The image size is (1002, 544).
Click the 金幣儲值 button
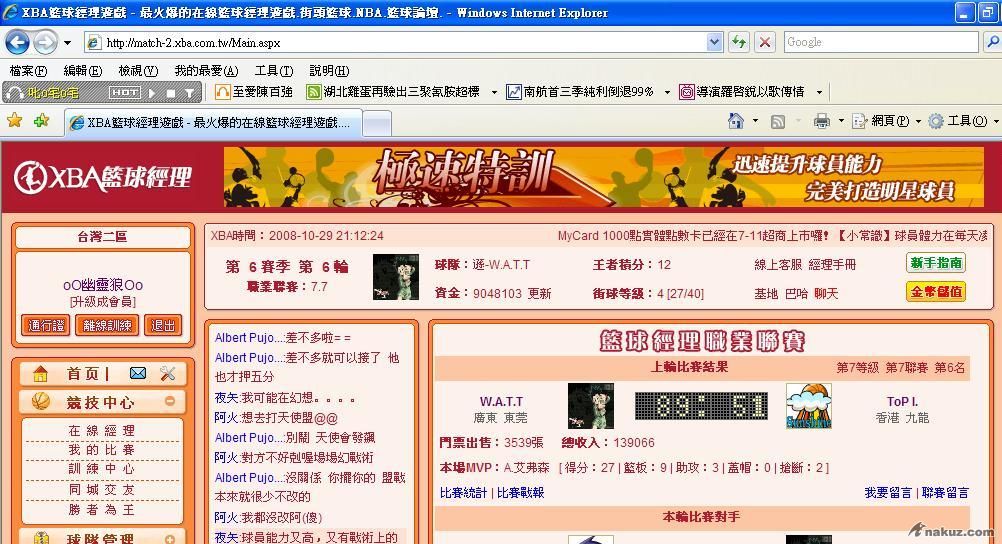point(936,291)
